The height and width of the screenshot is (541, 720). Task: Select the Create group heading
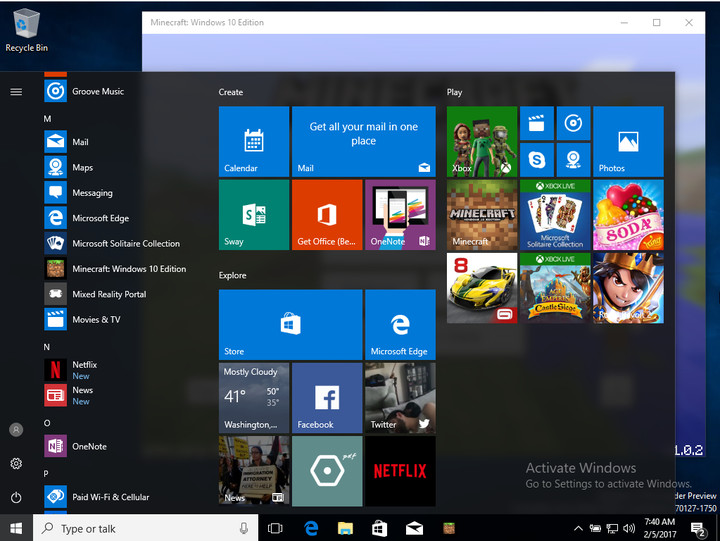tap(231, 92)
